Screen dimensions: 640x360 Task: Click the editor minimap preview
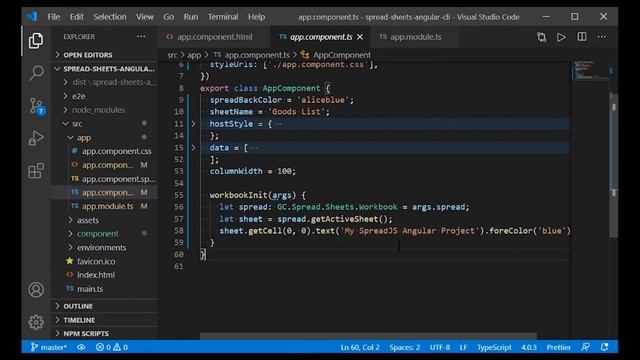[590, 71]
